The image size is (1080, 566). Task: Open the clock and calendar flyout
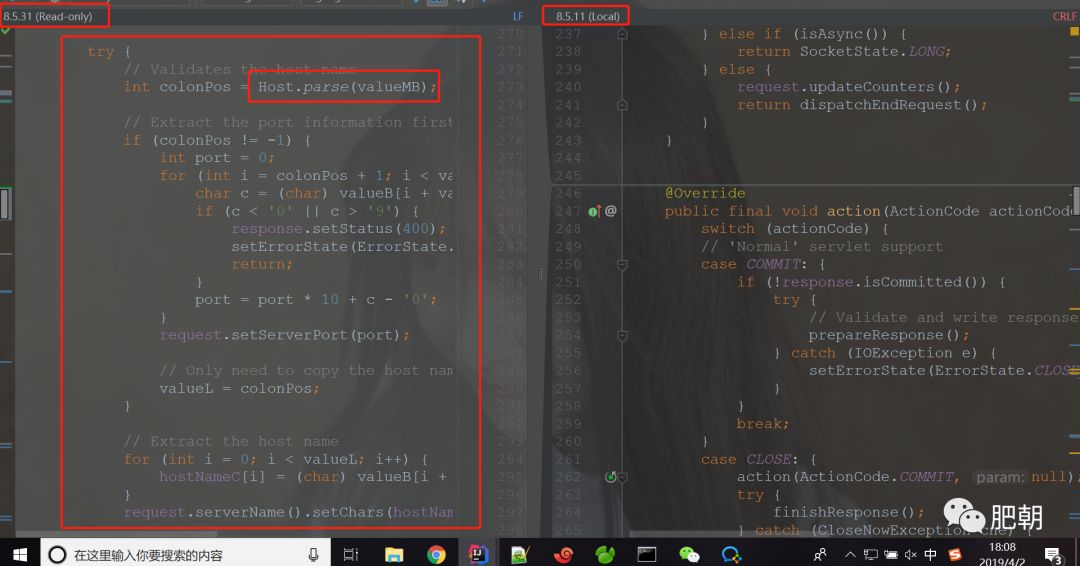(1002, 554)
